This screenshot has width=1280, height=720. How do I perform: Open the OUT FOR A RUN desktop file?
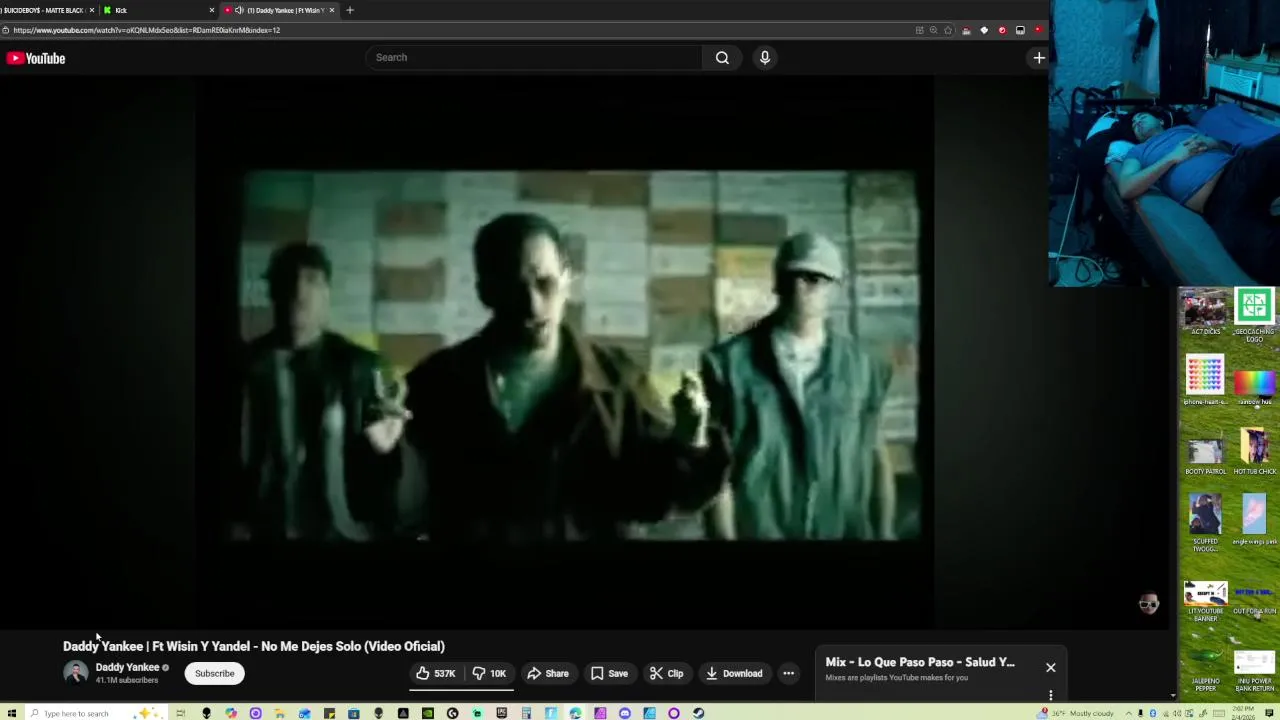(x=1254, y=597)
